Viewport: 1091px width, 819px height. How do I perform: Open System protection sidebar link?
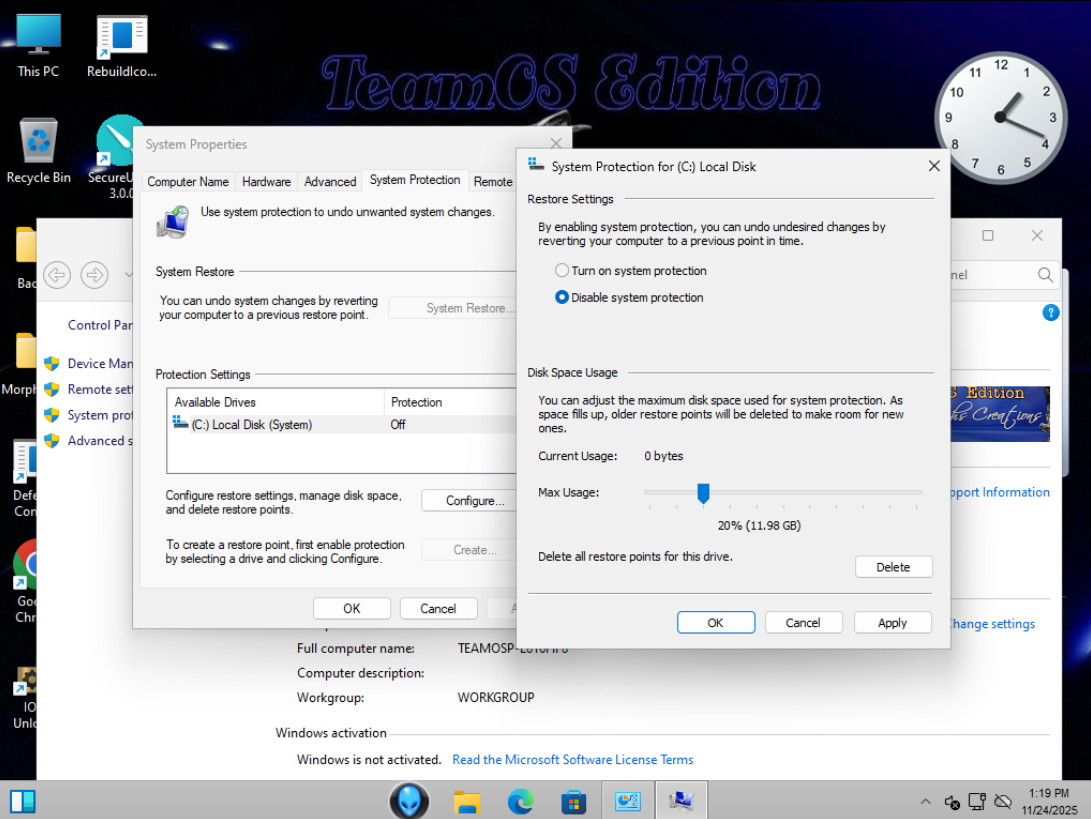[99, 415]
